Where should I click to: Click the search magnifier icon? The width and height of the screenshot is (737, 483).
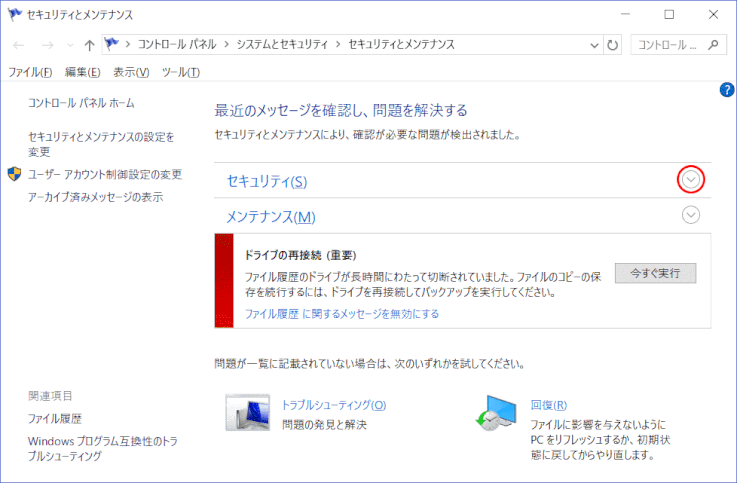pyautogui.click(x=713, y=45)
